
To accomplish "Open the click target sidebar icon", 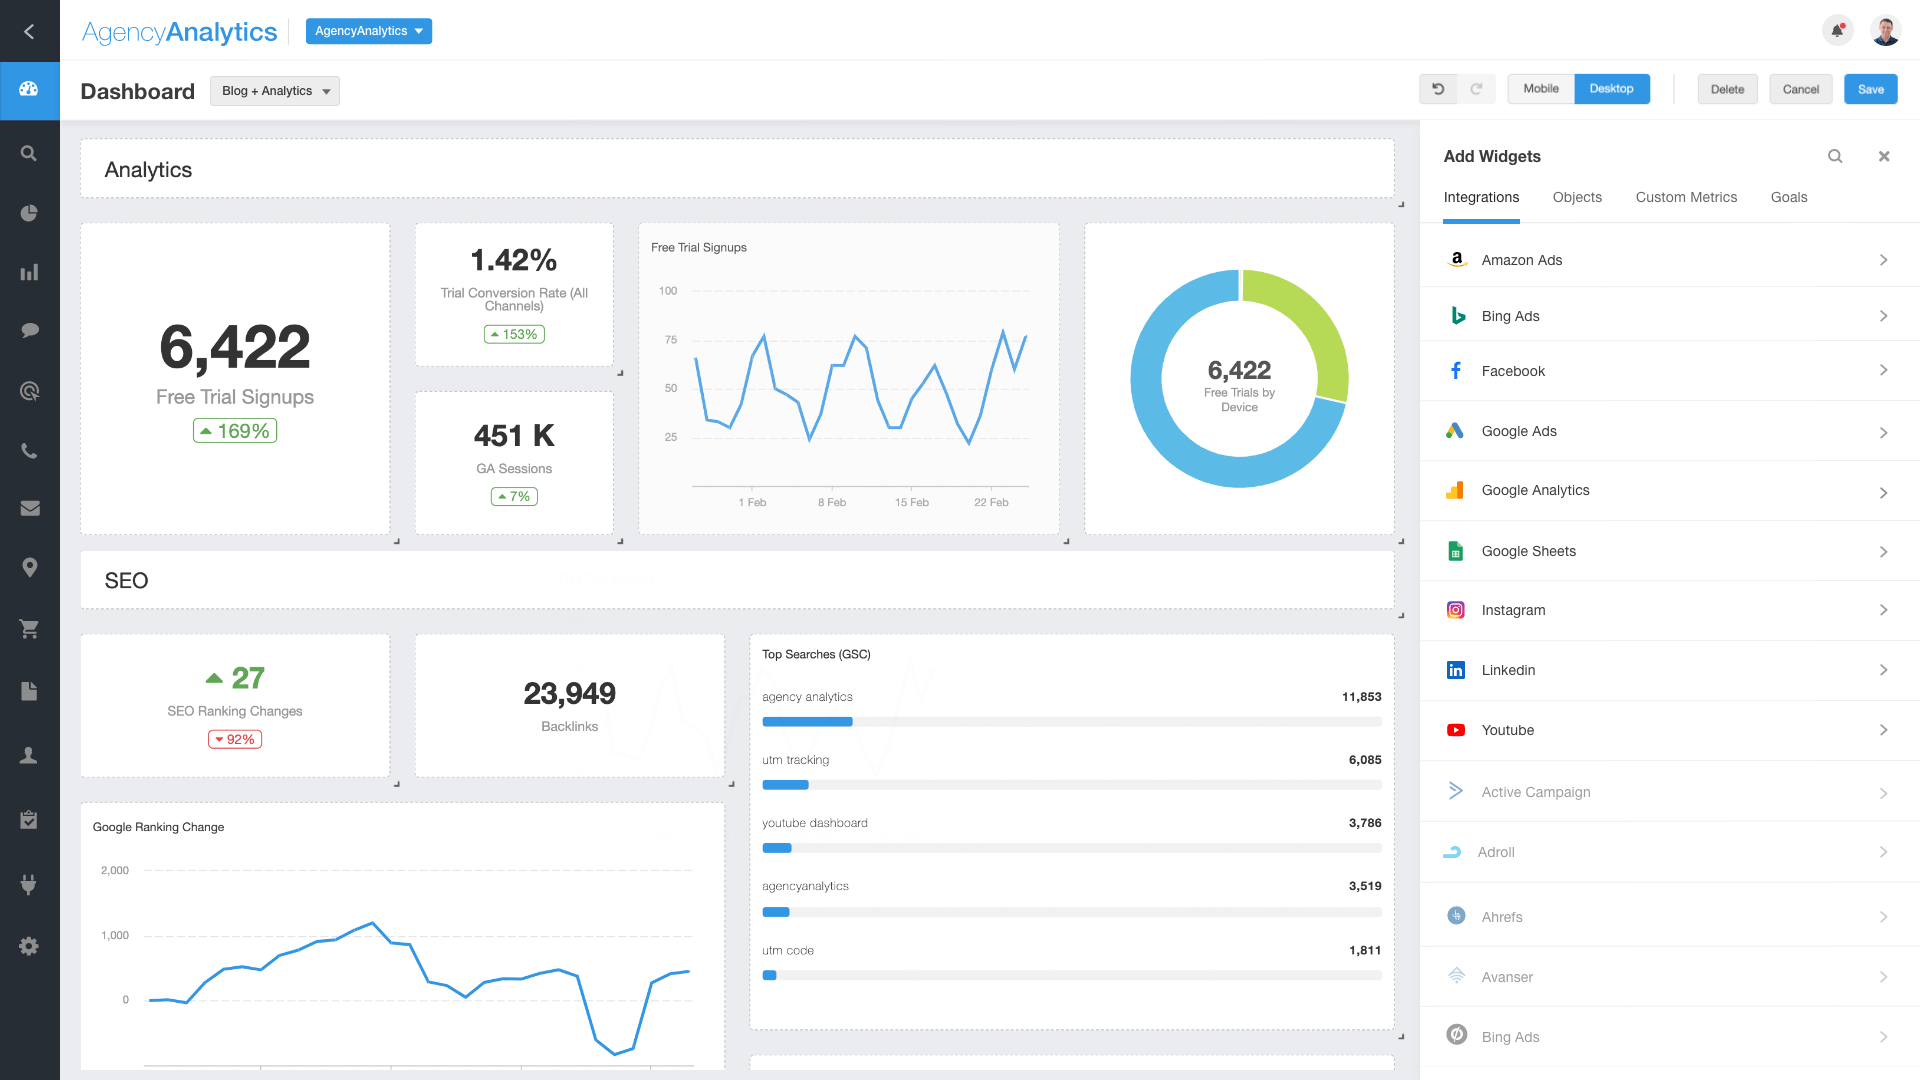I will (29, 391).
